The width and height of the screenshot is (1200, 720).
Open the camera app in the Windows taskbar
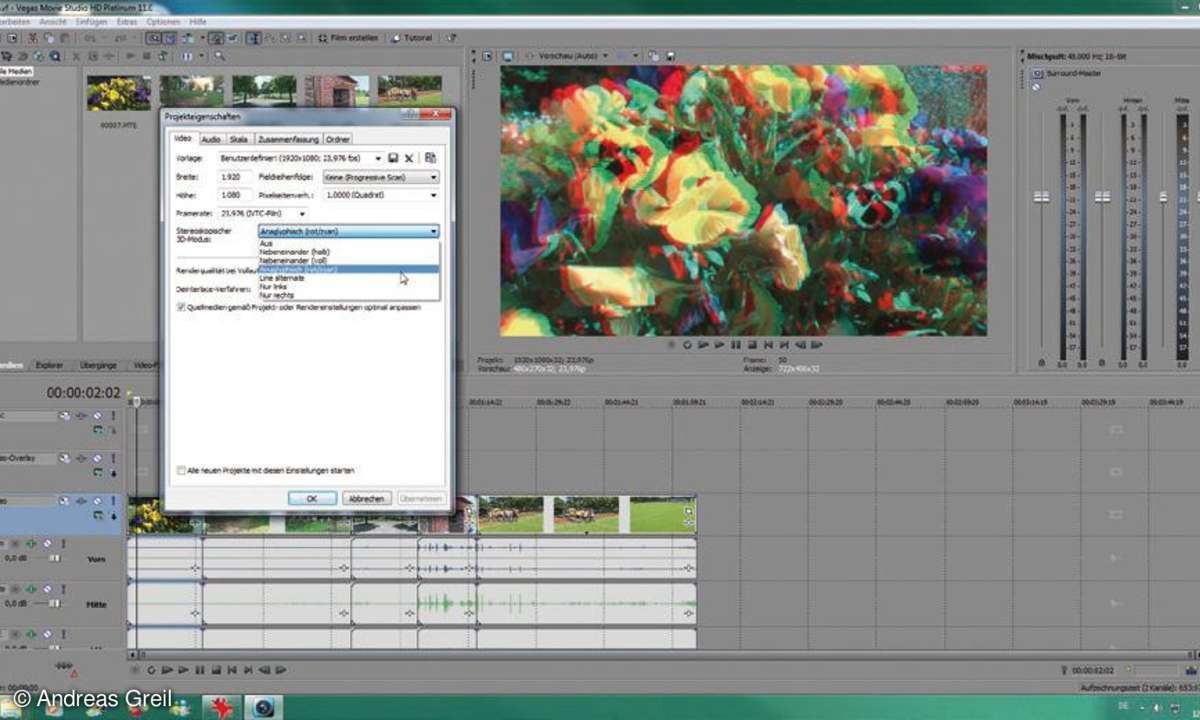[x=263, y=707]
